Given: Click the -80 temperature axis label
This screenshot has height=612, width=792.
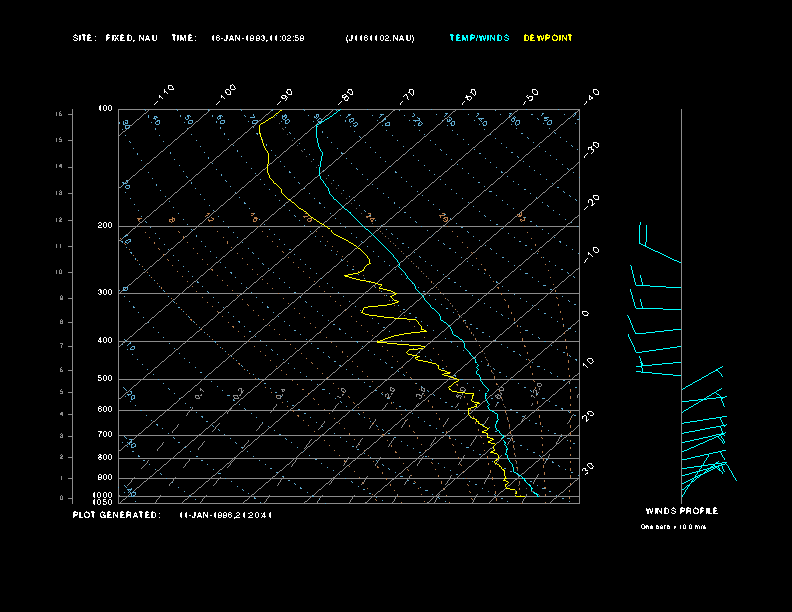Looking at the screenshot, I should [x=347, y=95].
